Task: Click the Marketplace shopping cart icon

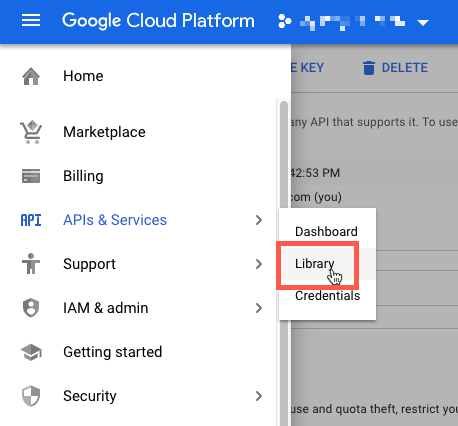Action: (x=31, y=132)
